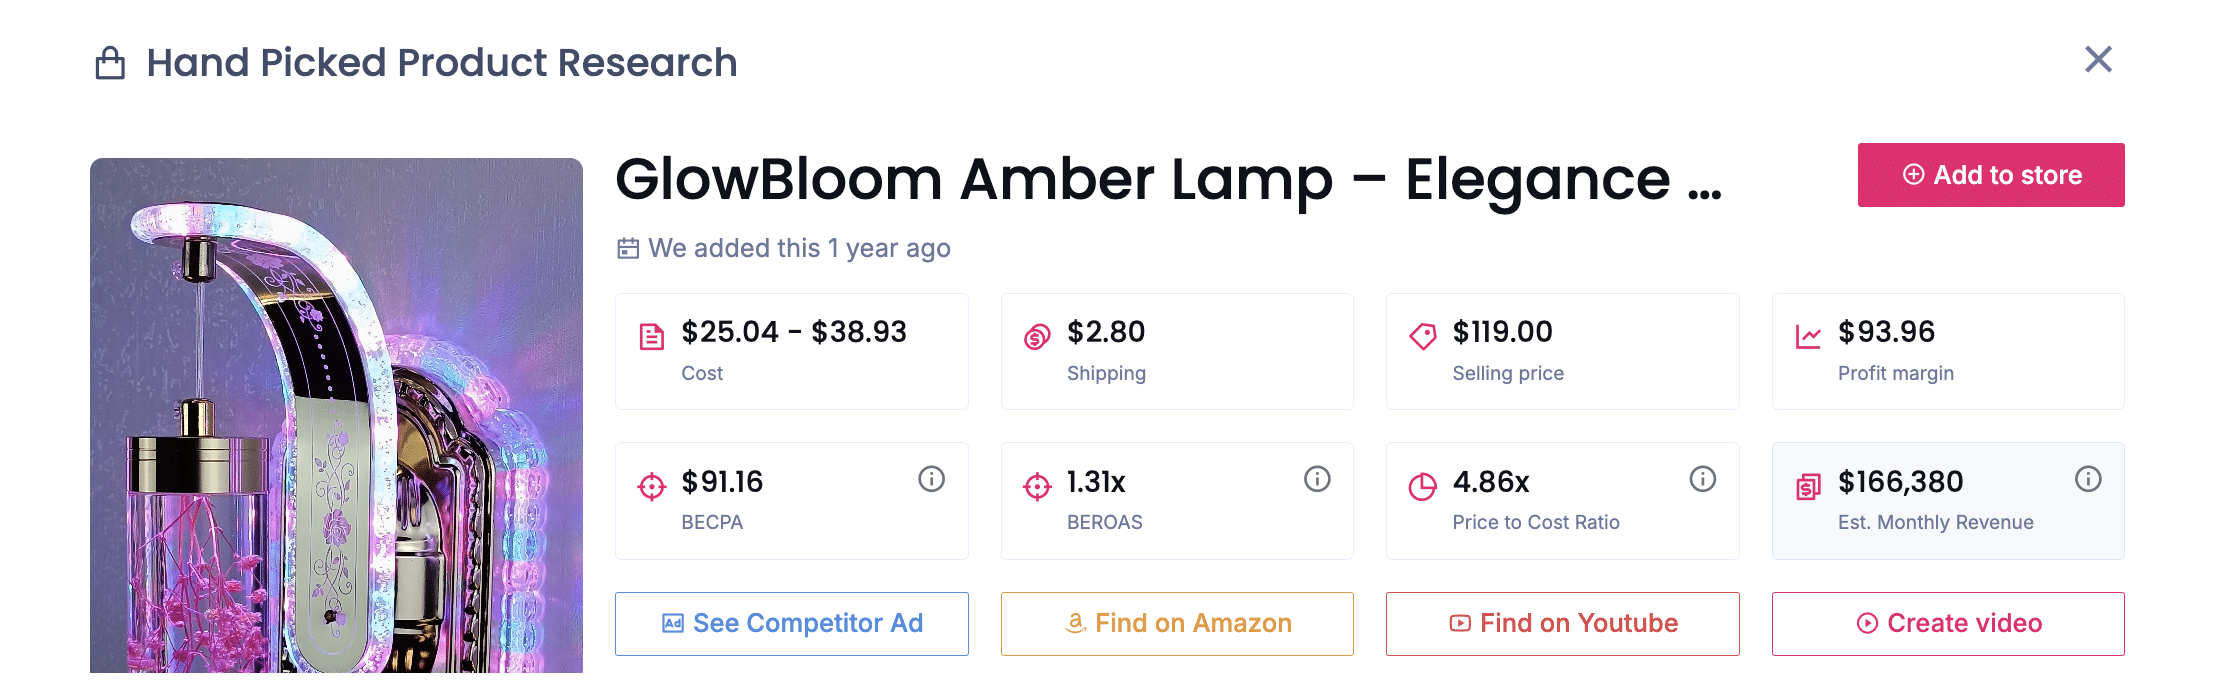Open the BEROAS info tooltip
2218x682 pixels.
click(1317, 479)
